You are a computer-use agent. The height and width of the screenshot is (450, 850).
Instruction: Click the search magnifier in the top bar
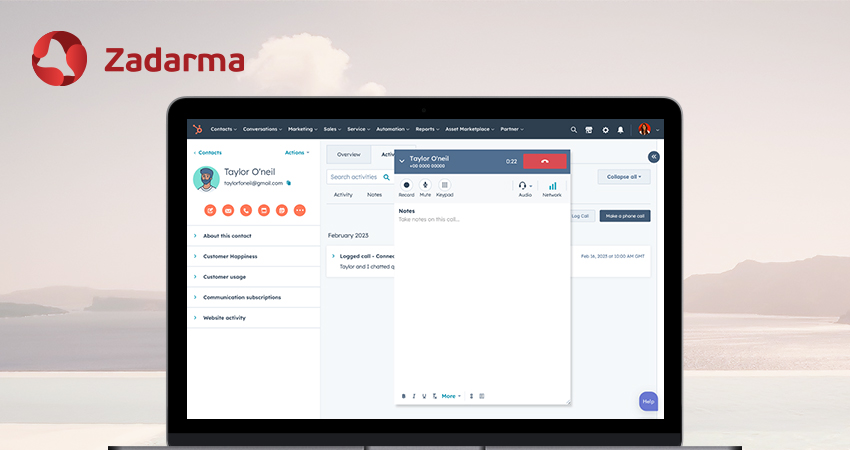(x=574, y=130)
